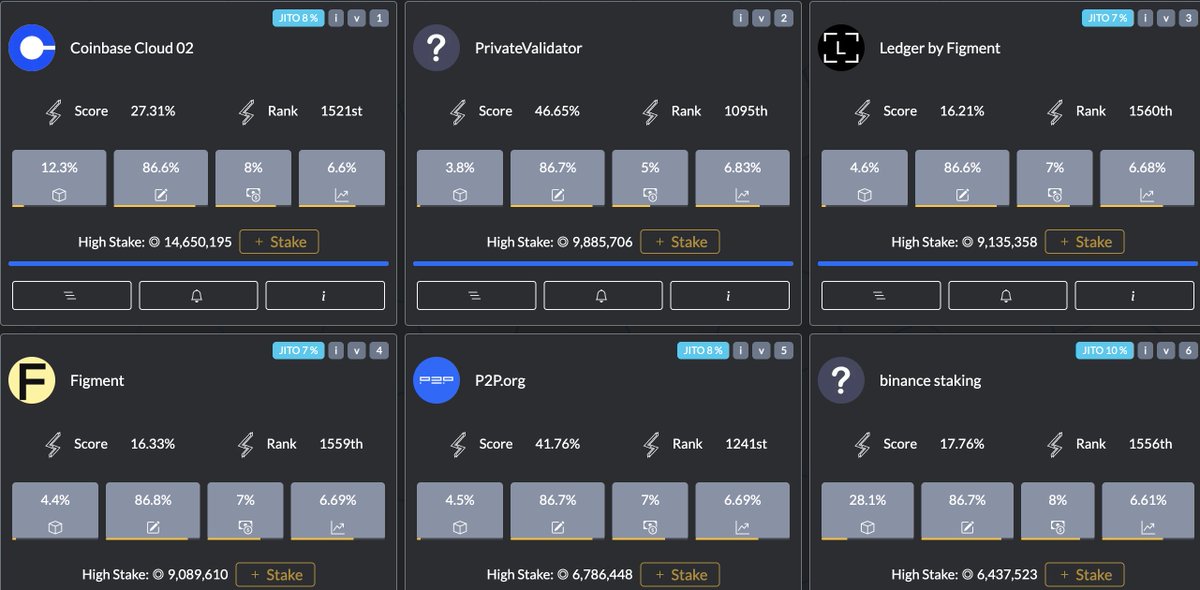Image resolution: width=1200 pixels, height=590 pixels.
Task: Click the 86.8% vote tile on Figment
Action: coord(153,511)
